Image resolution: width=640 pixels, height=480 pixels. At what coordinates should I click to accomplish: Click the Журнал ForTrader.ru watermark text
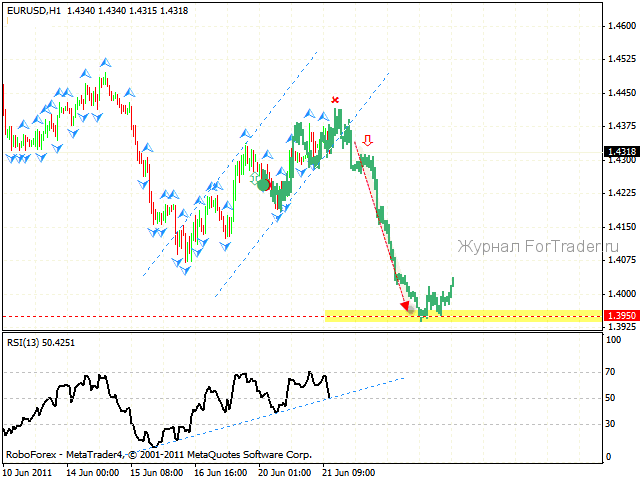[538, 247]
